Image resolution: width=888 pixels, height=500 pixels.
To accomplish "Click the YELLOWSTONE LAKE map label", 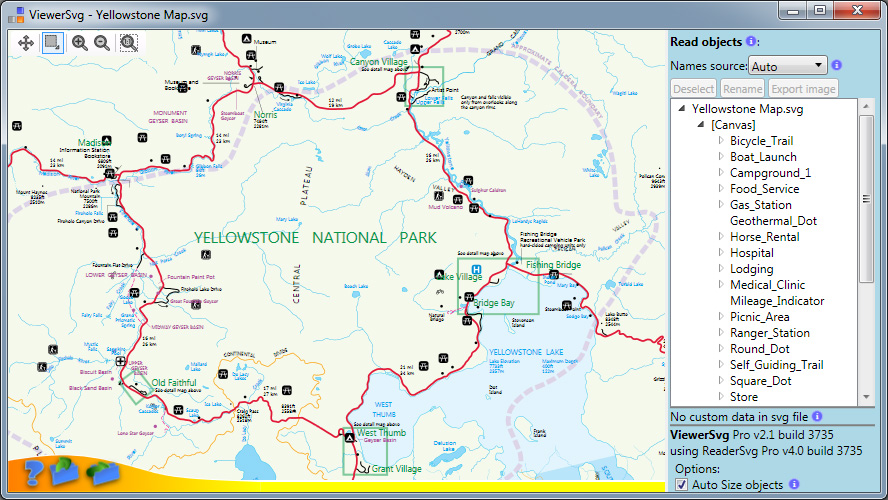I will [x=526, y=352].
